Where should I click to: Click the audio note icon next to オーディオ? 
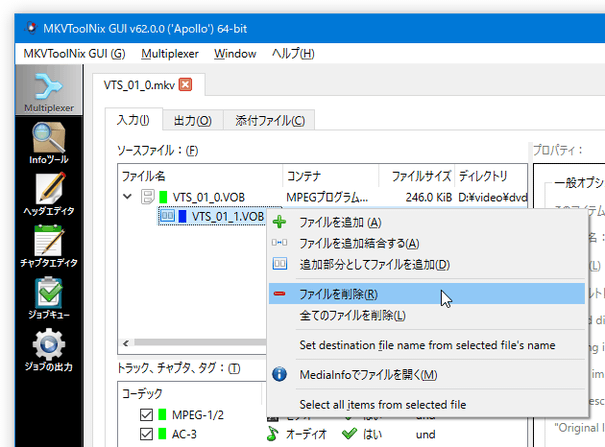tap(273, 434)
